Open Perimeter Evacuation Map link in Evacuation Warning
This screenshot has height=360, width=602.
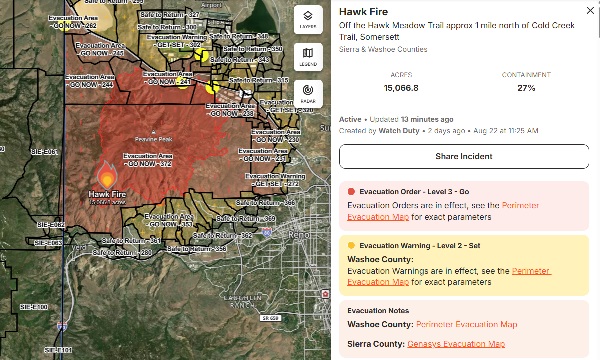[449, 276]
